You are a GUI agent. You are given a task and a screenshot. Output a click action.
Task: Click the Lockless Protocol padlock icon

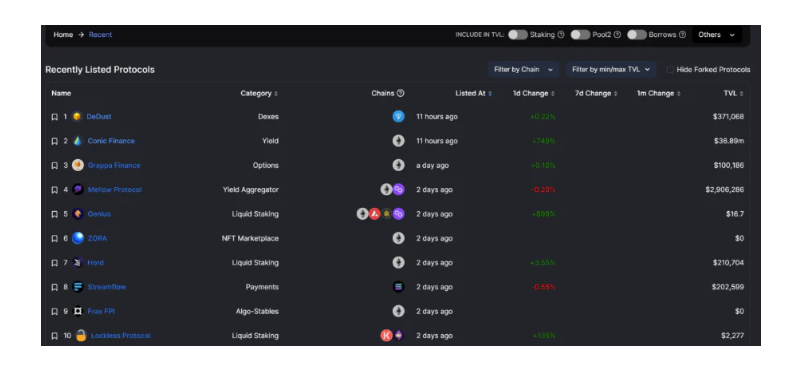coord(81,336)
